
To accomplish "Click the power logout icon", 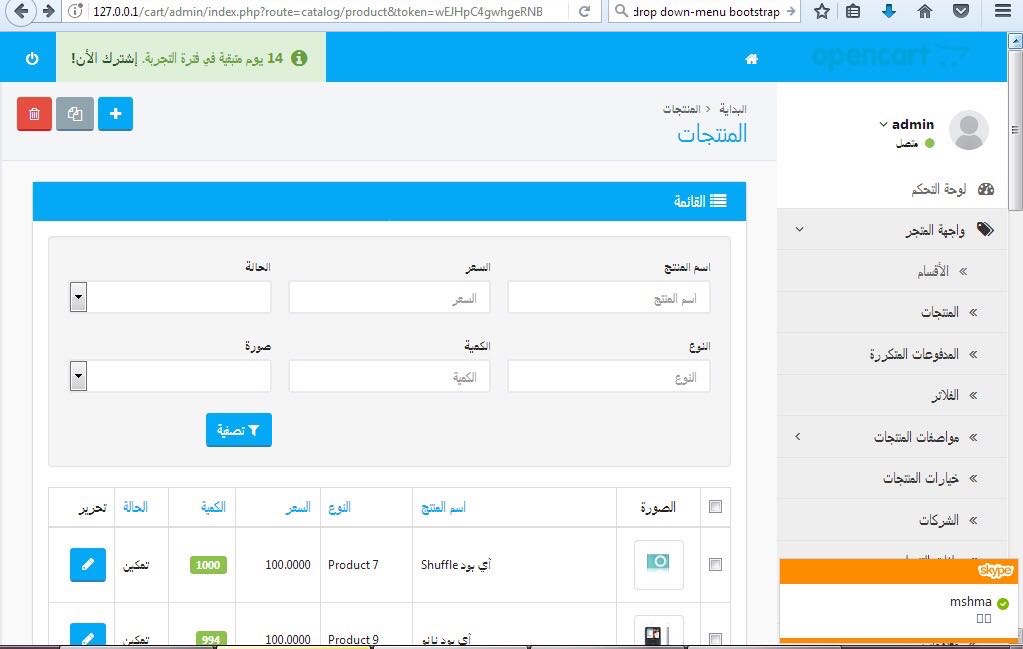I will [32, 59].
